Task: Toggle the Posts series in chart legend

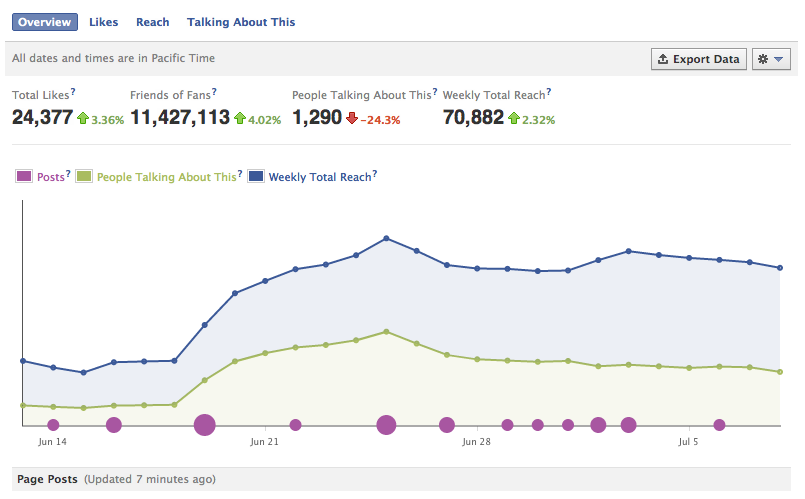Action: [x=48, y=177]
